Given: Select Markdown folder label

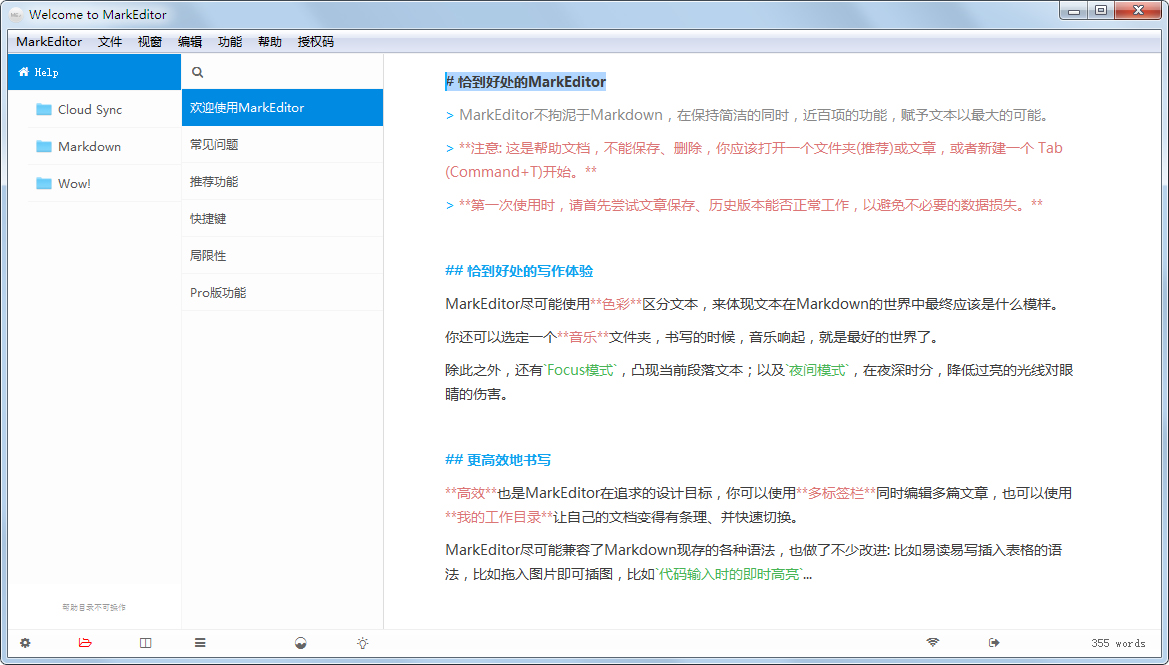Looking at the screenshot, I should pos(89,146).
